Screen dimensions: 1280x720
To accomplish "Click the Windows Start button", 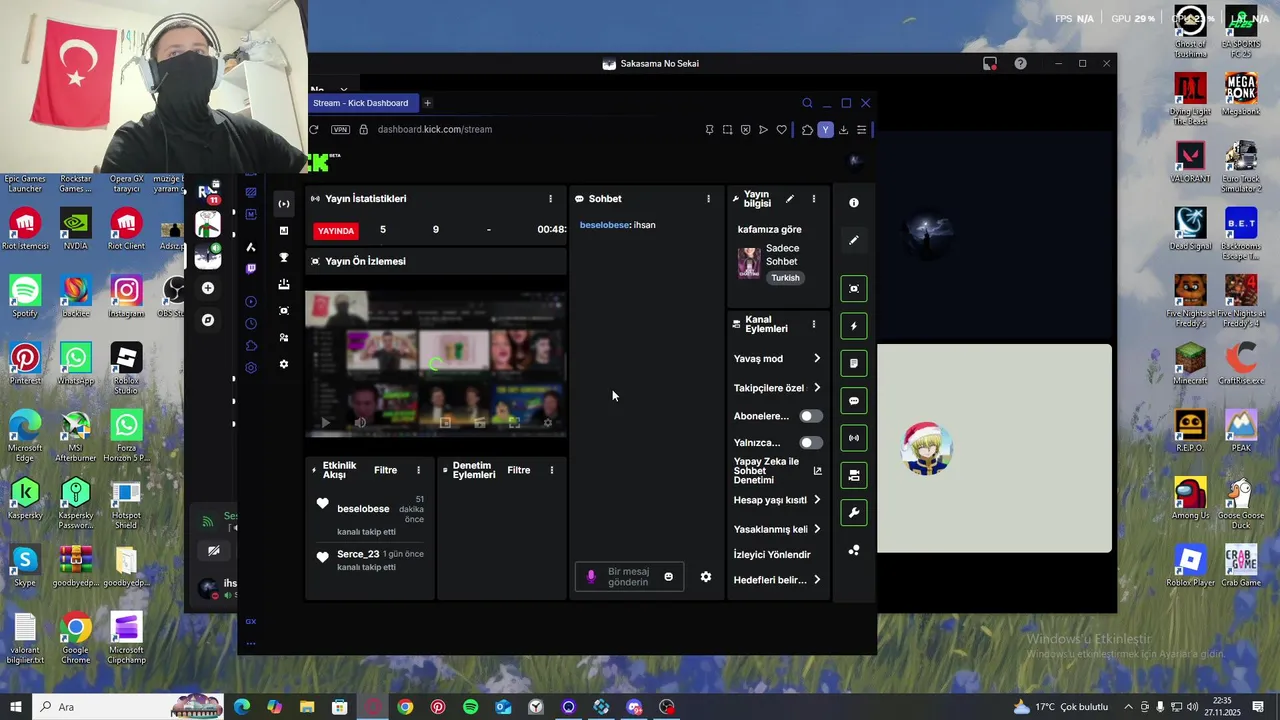I will [x=16, y=707].
